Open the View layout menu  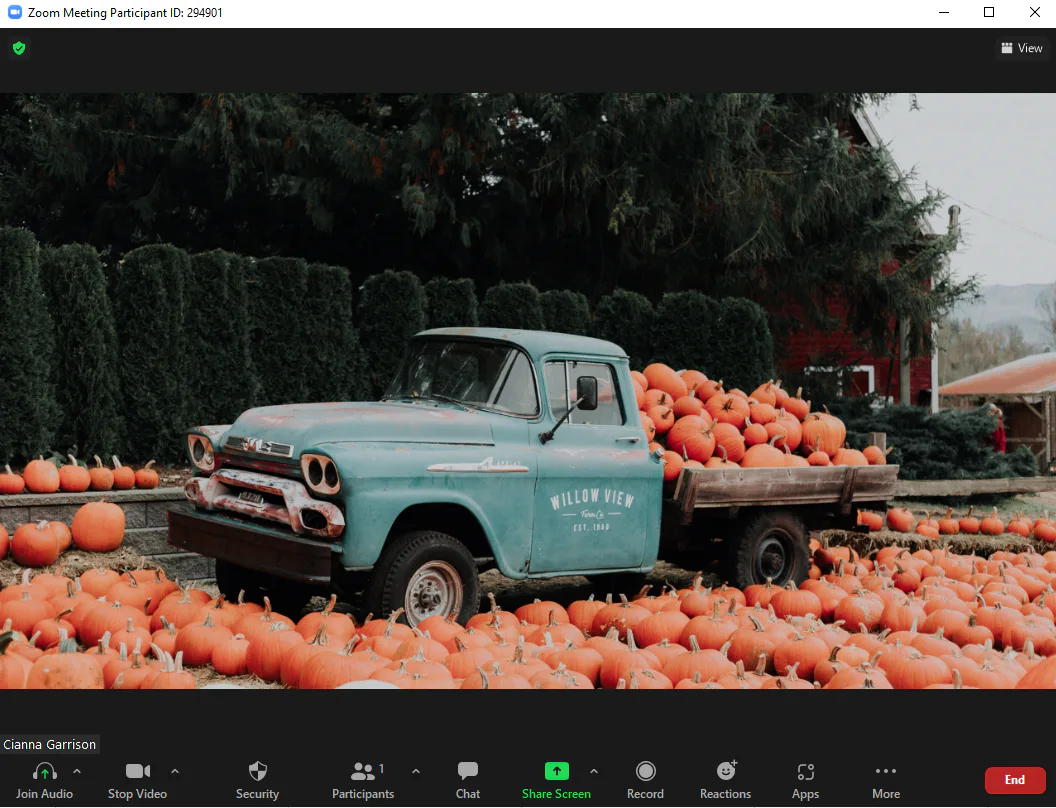tap(1022, 48)
